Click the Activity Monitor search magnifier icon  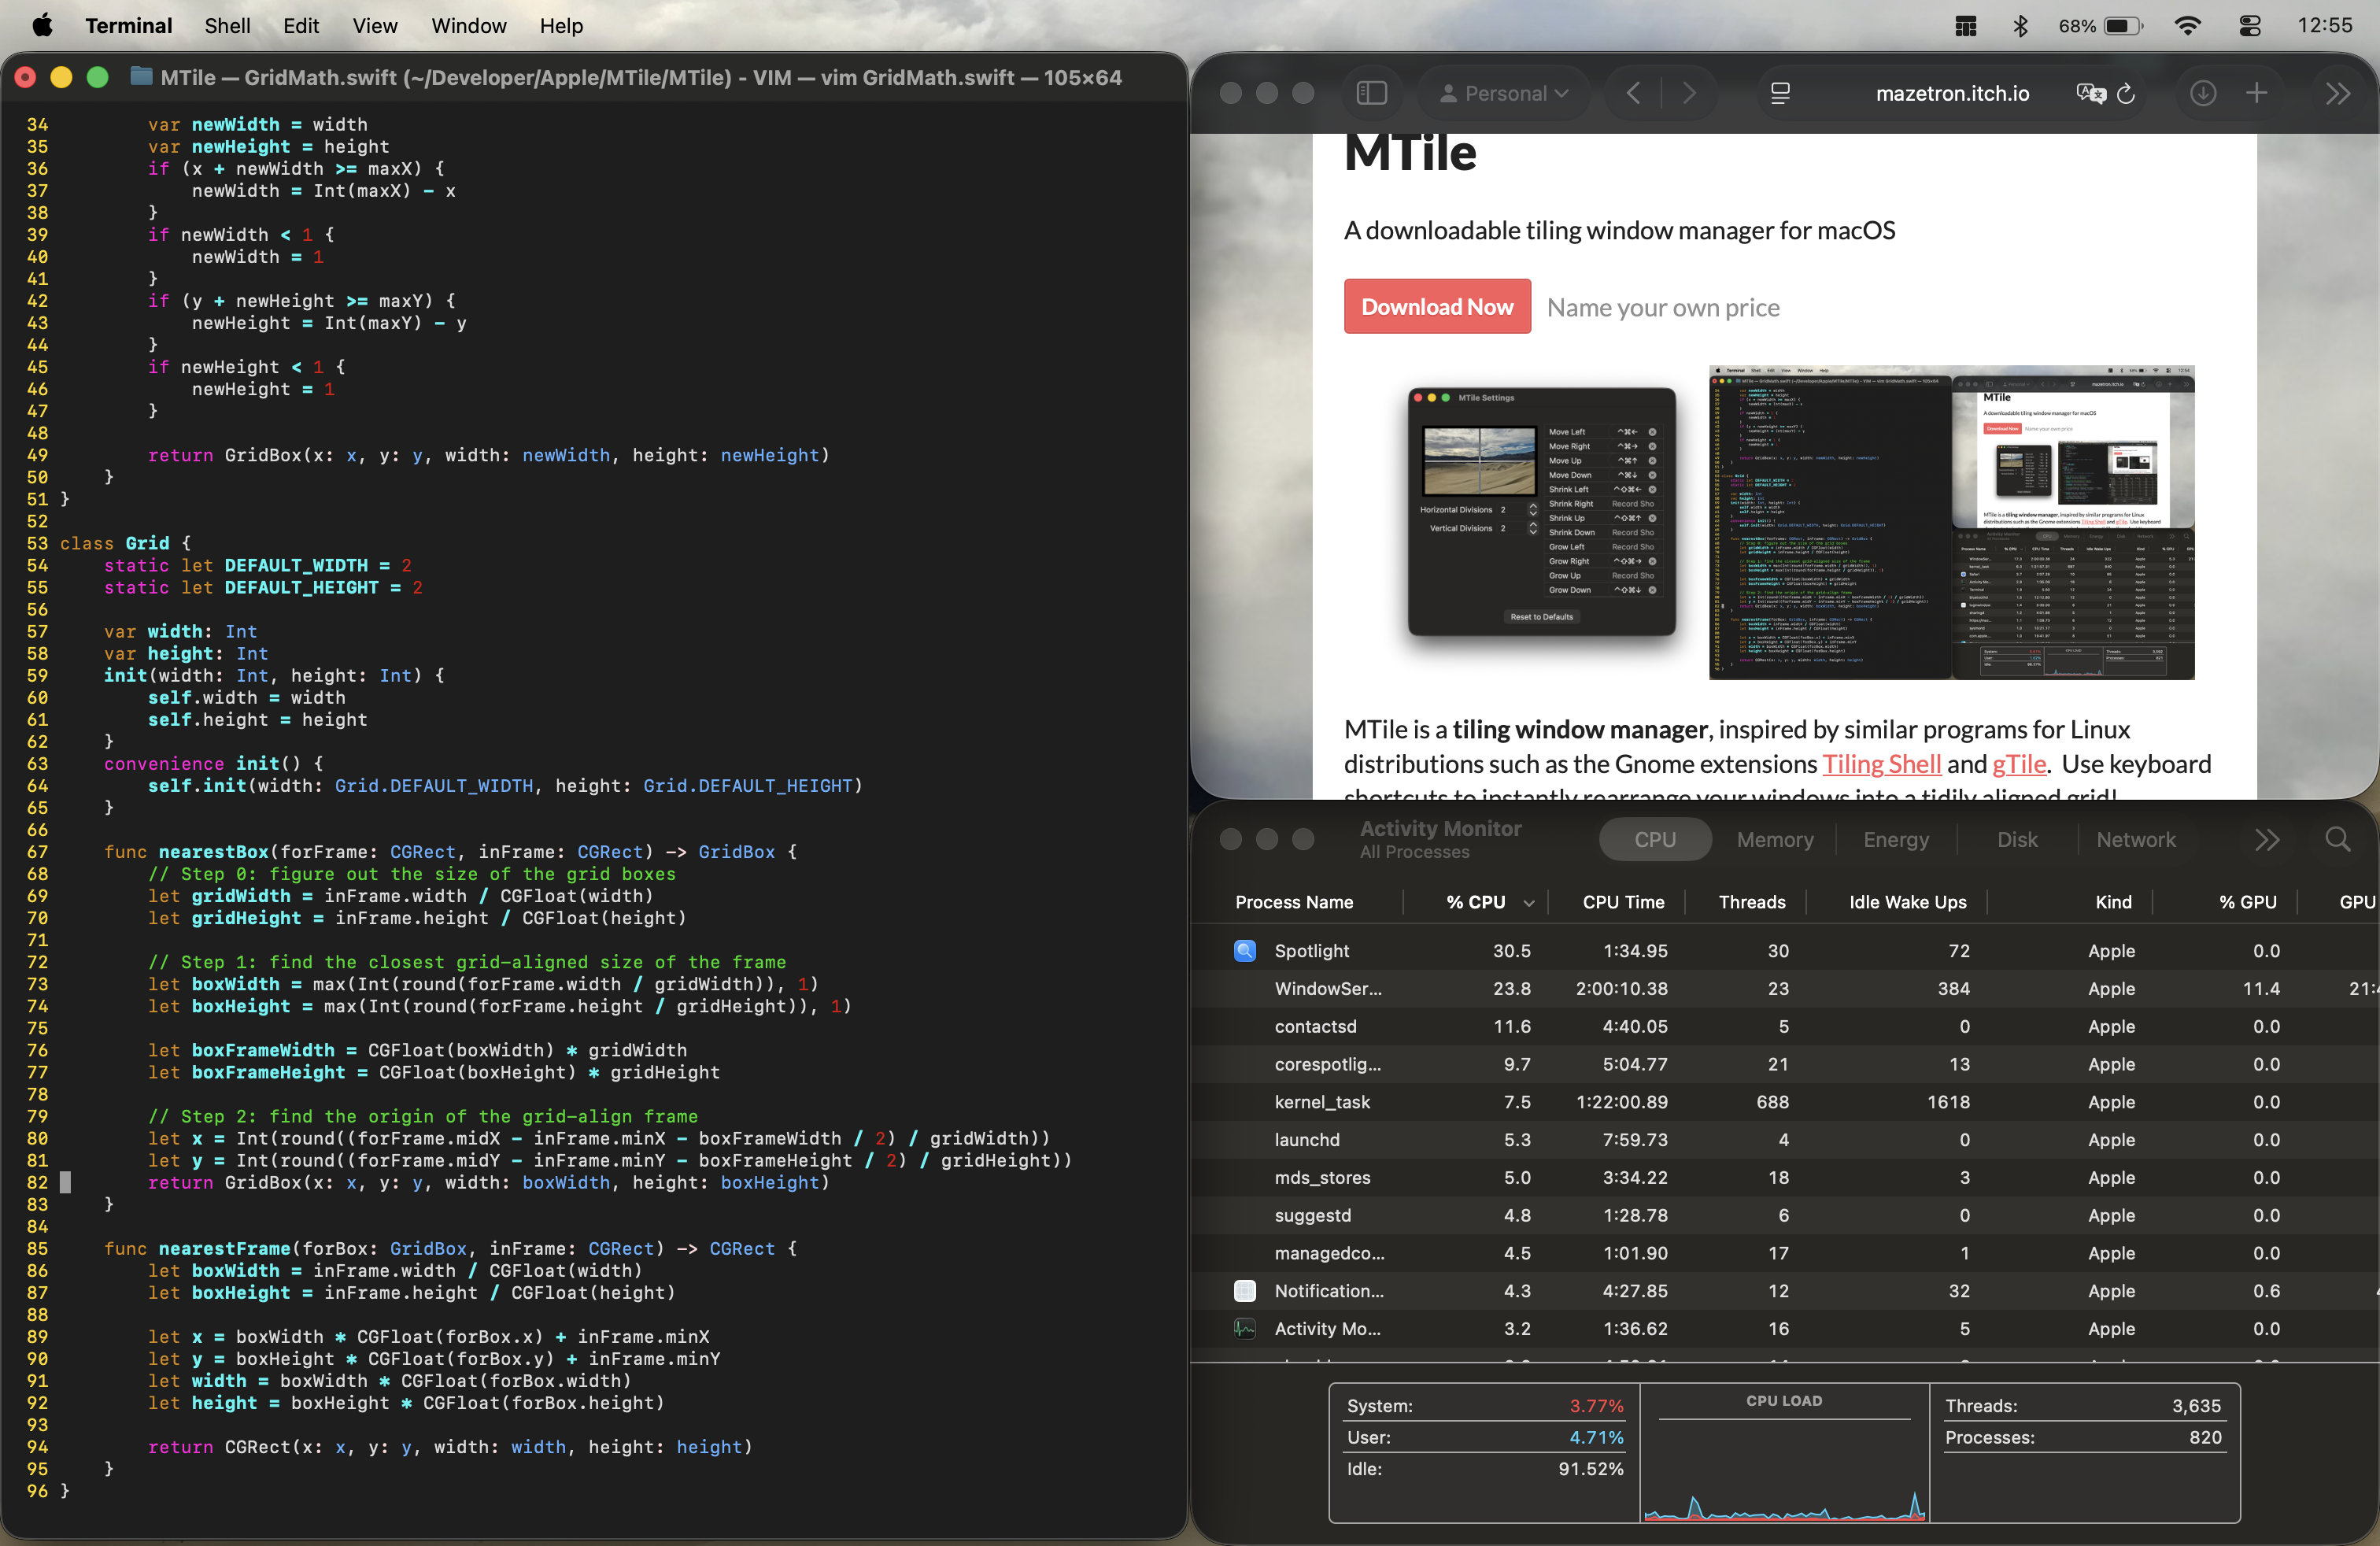click(2337, 839)
